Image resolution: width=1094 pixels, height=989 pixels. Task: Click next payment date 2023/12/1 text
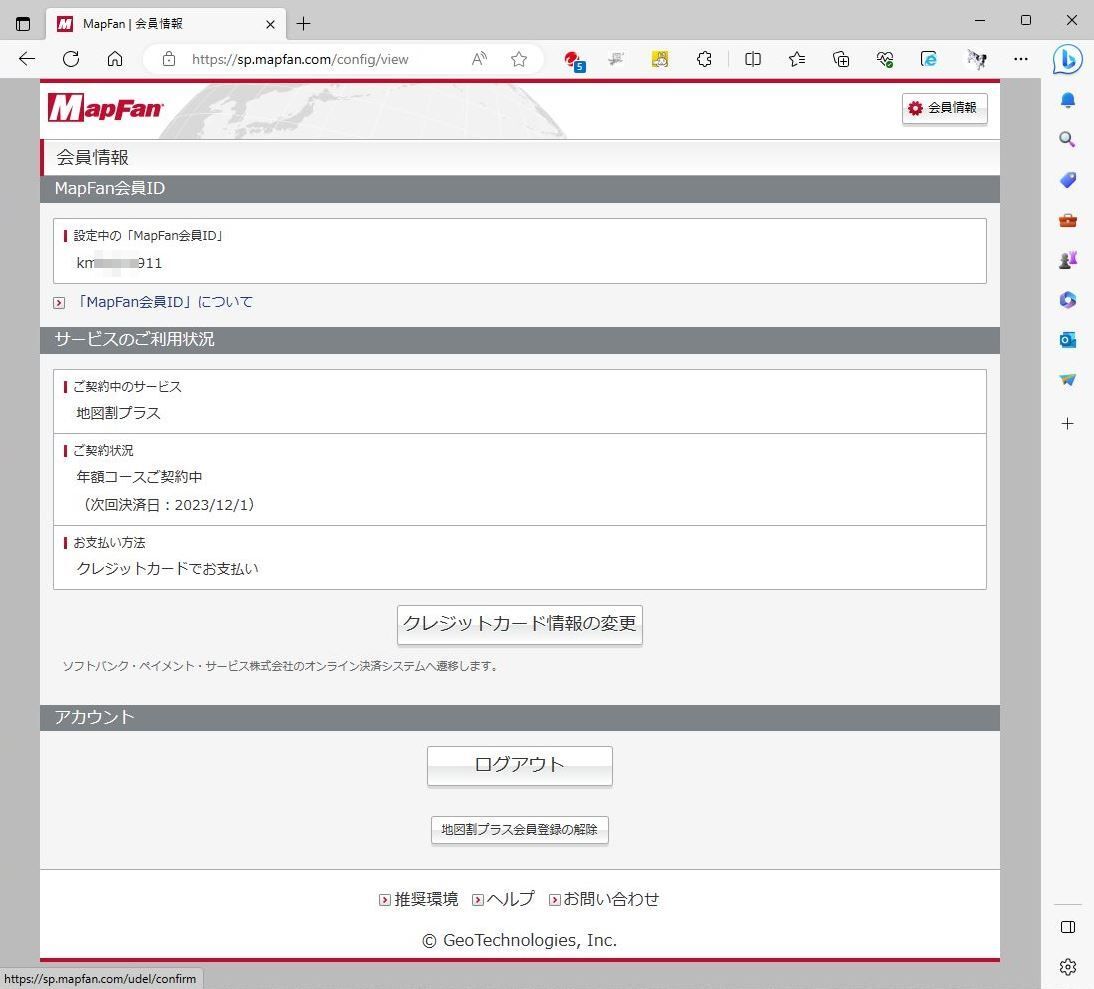coord(169,505)
